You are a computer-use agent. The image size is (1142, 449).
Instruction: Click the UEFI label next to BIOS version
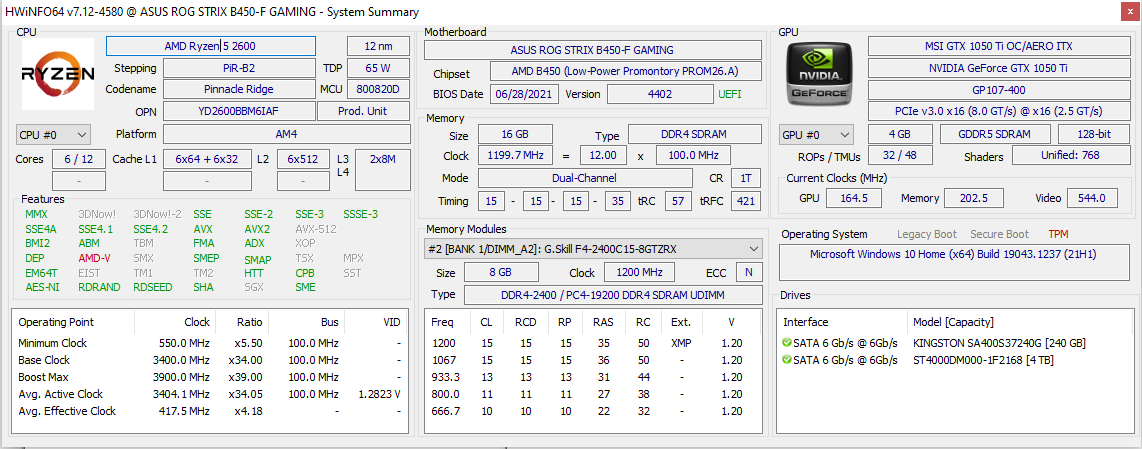pos(731,94)
